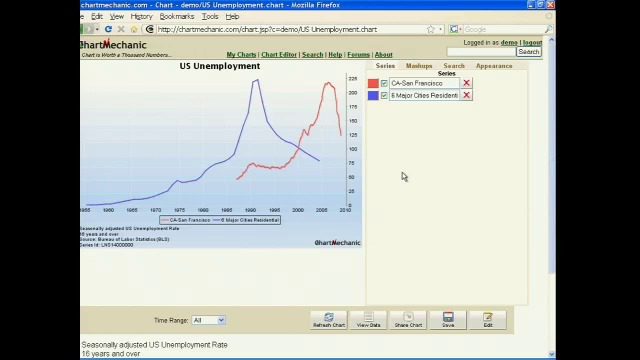The height and width of the screenshot is (360, 640).
Task: Reload the page with the browser refresh icon
Action: tap(108, 29)
